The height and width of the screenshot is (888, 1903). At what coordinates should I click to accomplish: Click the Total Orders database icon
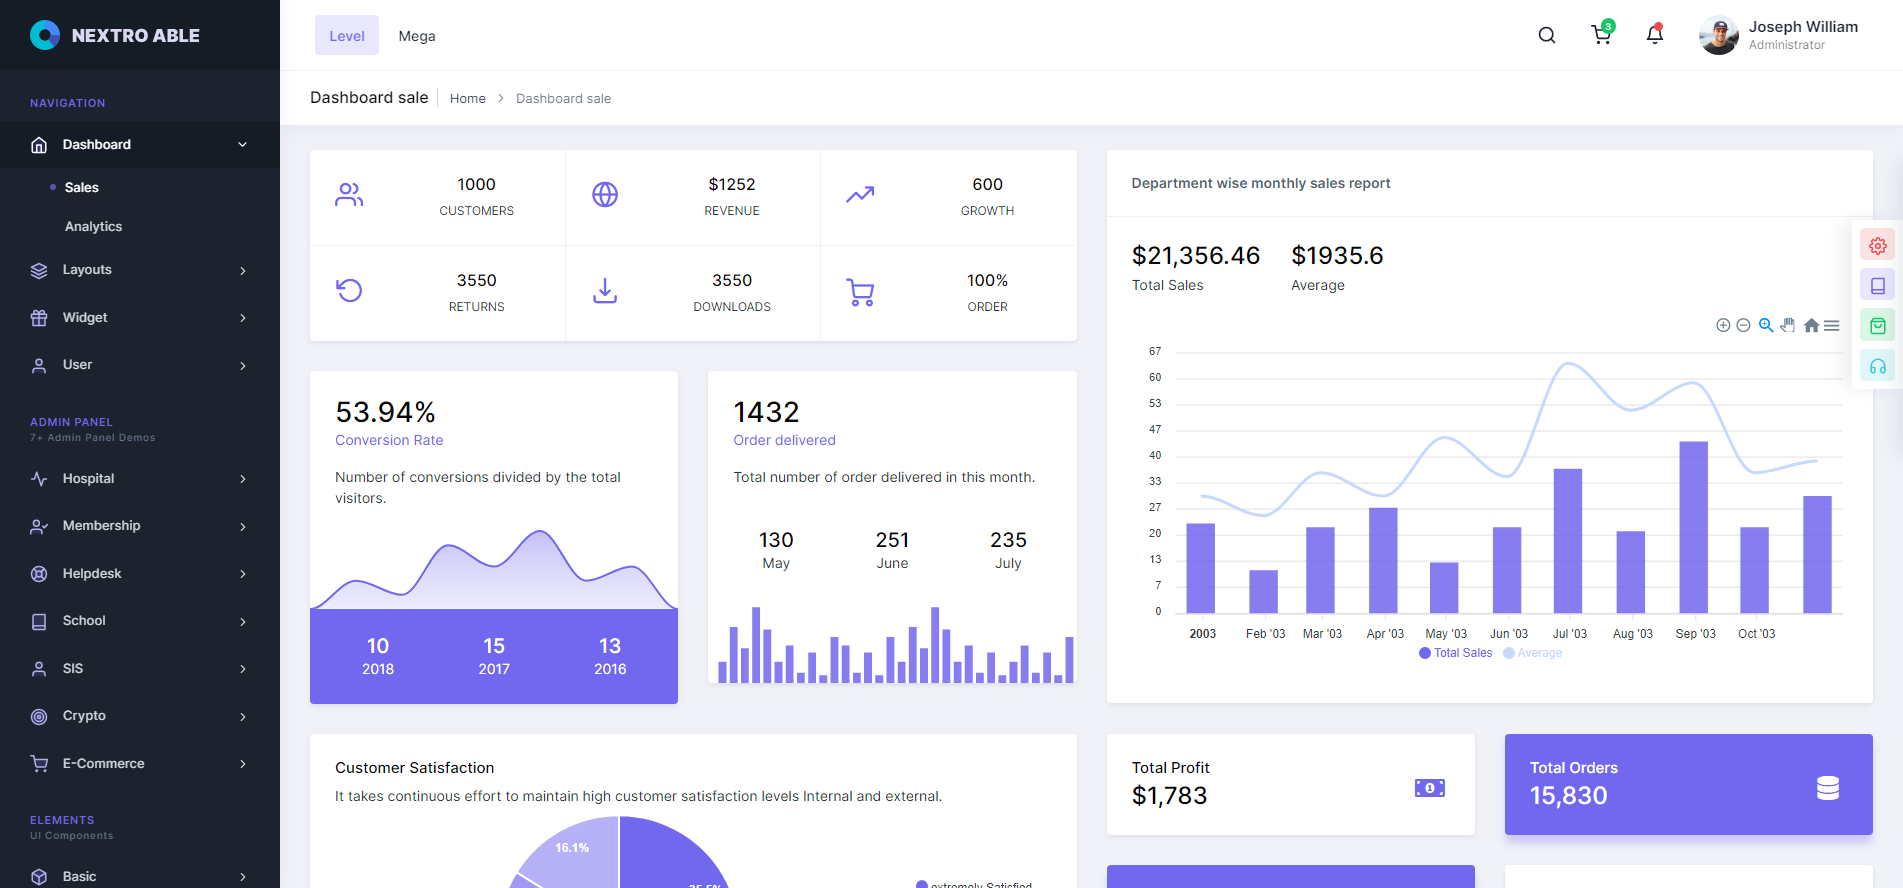click(x=1828, y=788)
